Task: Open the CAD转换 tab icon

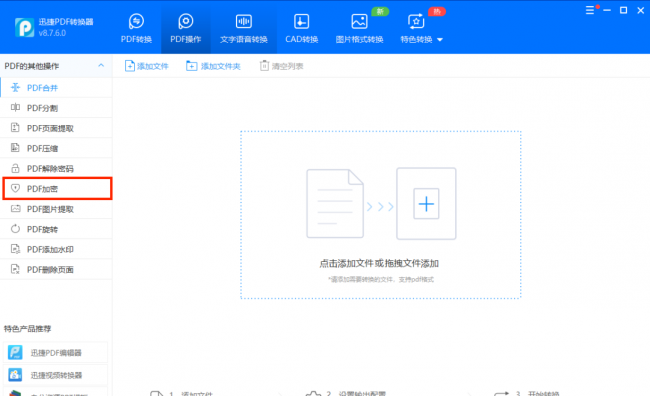Action: coord(301,21)
